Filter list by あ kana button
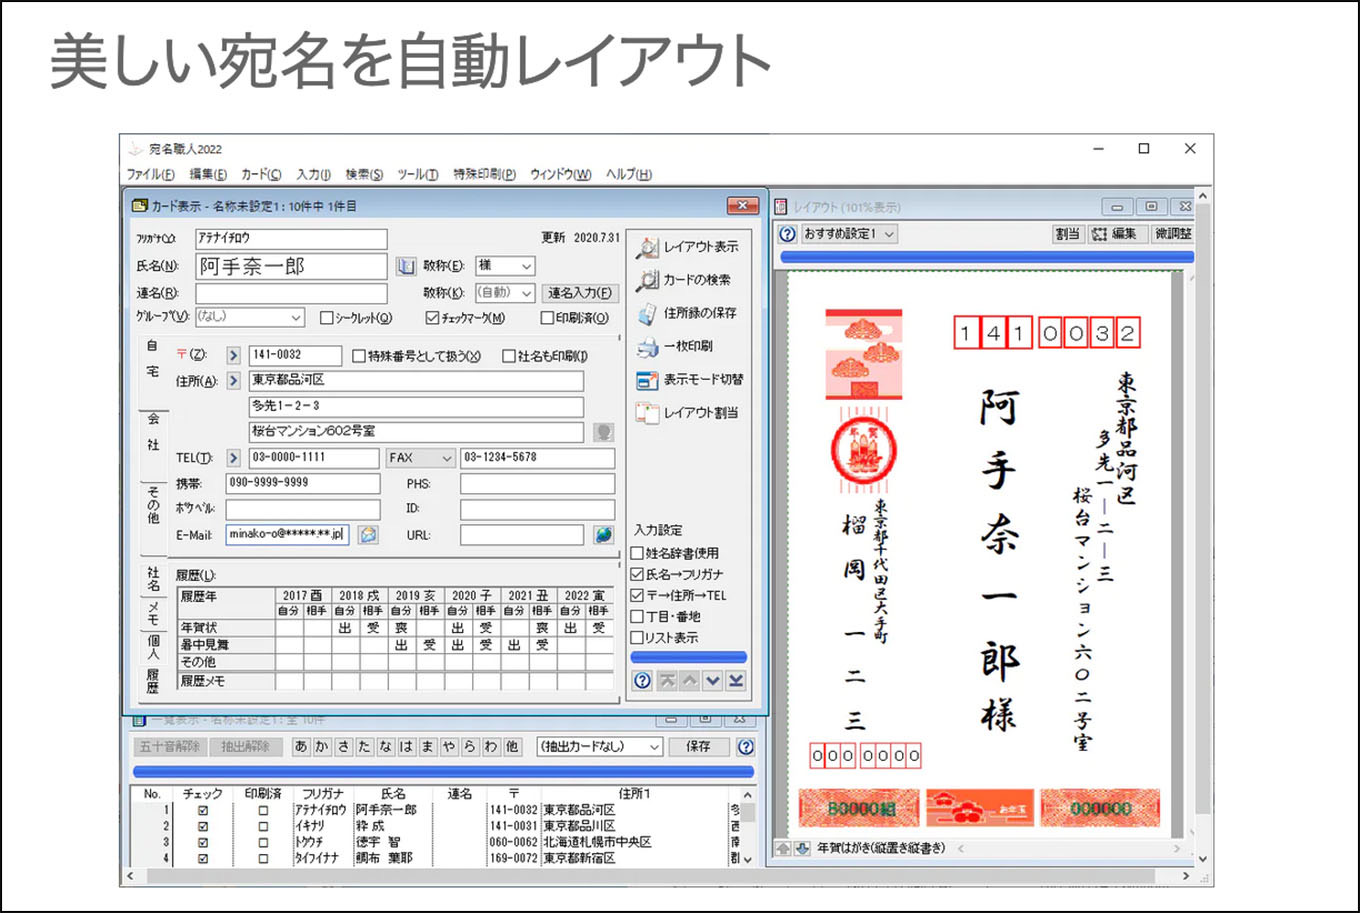1360x913 pixels. click(x=301, y=747)
